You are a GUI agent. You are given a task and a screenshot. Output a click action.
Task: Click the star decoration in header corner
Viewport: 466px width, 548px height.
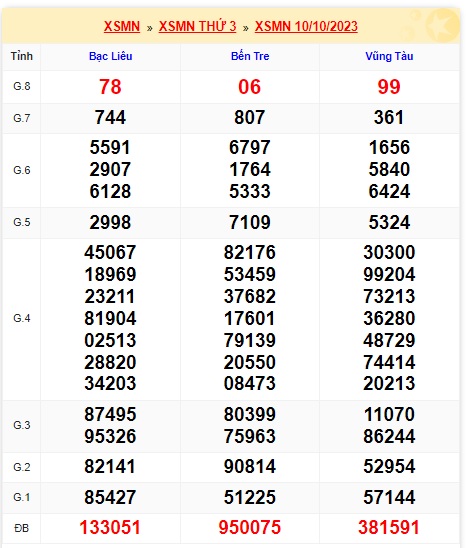click(x=442, y=25)
